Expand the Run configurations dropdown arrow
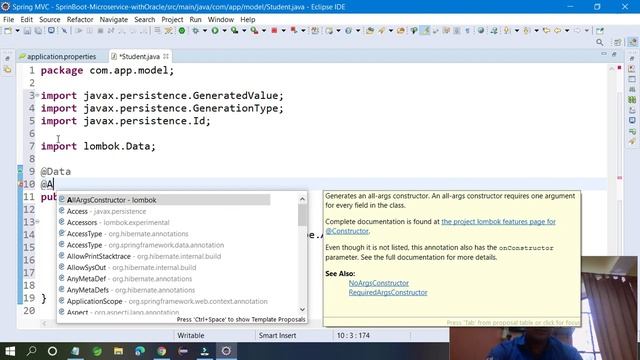This screenshot has width=640, height=360. point(224,31)
